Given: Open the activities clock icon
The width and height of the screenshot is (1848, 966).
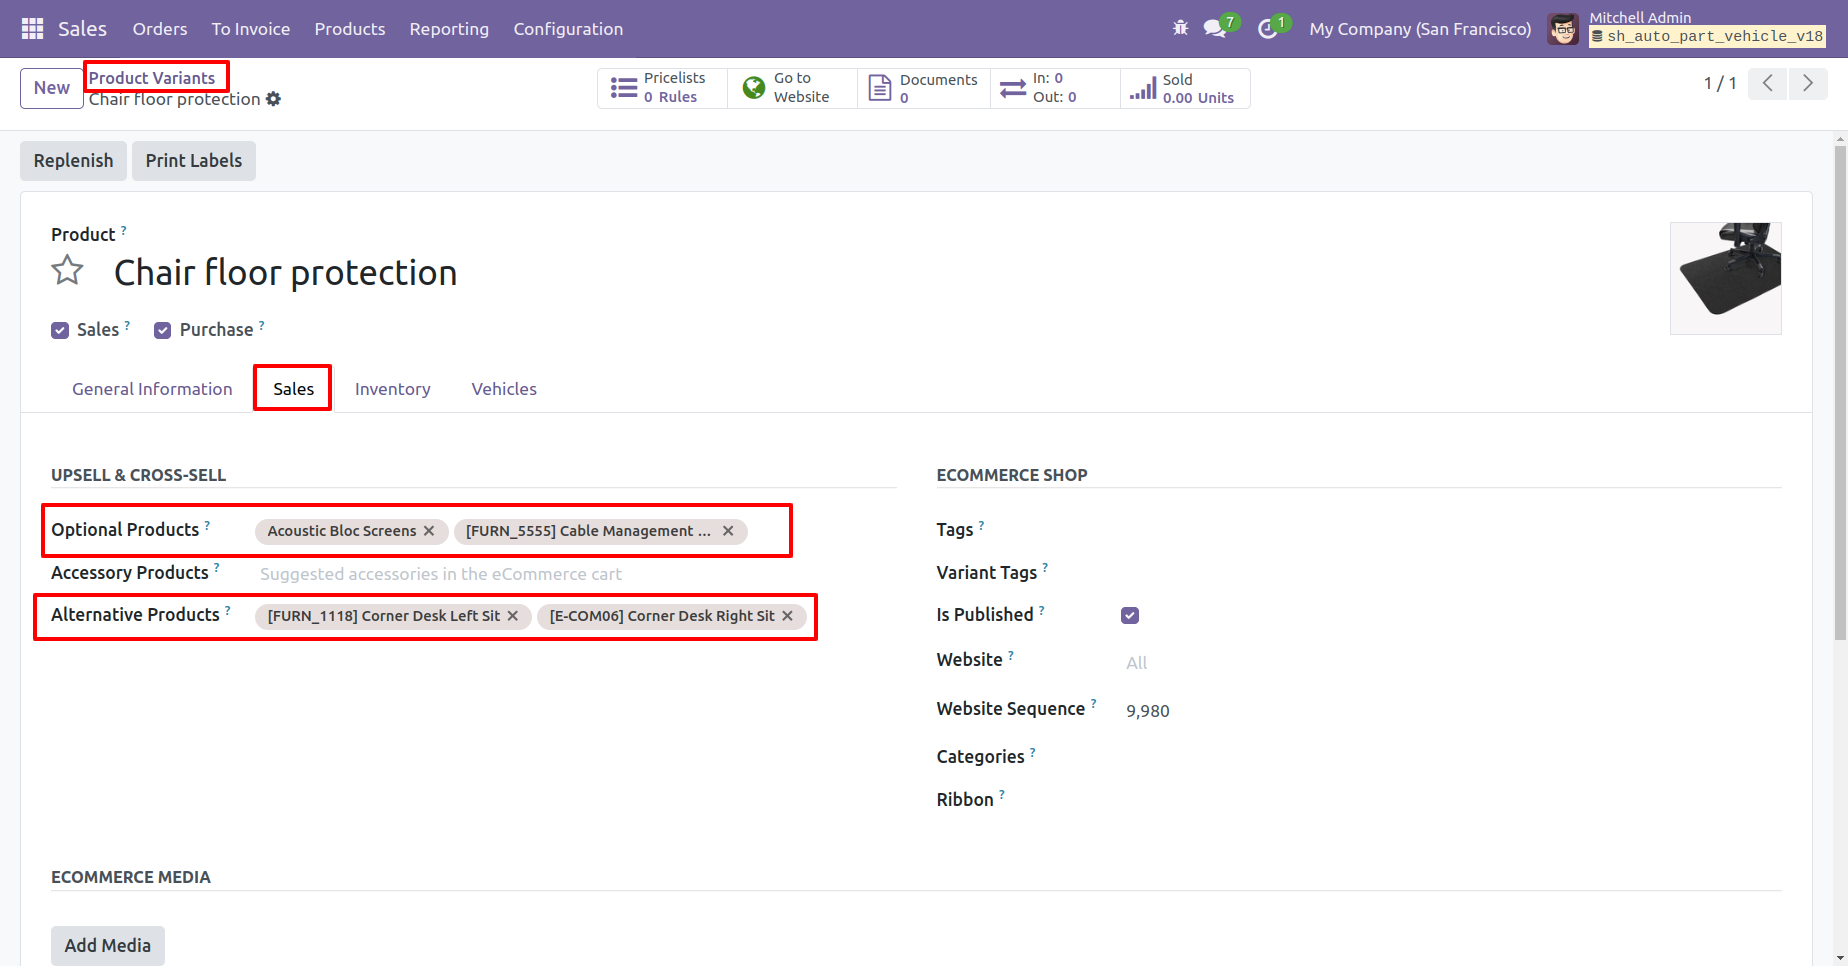Looking at the screenshot, I should (x=1267, y=29).
